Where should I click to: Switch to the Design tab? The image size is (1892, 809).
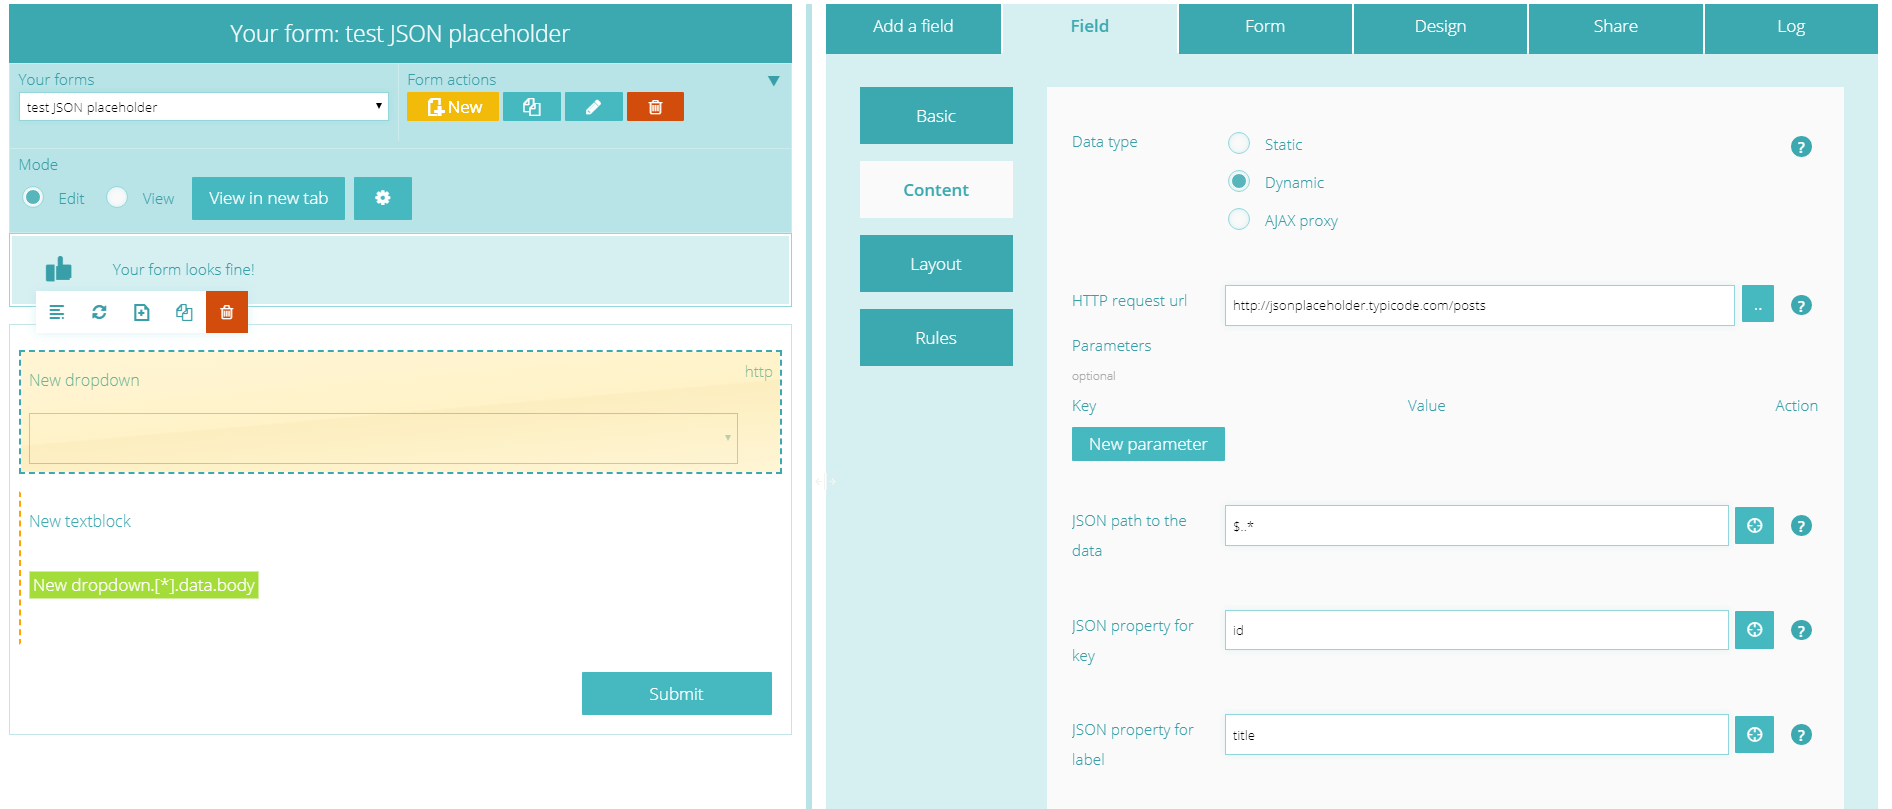[x=1440, y=27]
